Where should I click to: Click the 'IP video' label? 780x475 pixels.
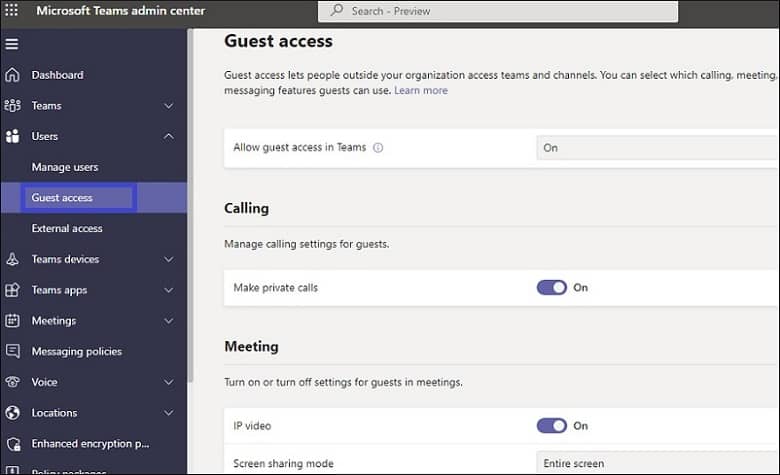pos(252,426)
